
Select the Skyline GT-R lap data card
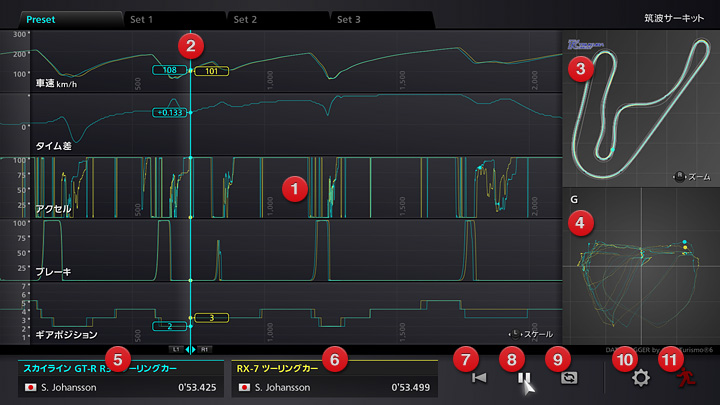[121, 378]
